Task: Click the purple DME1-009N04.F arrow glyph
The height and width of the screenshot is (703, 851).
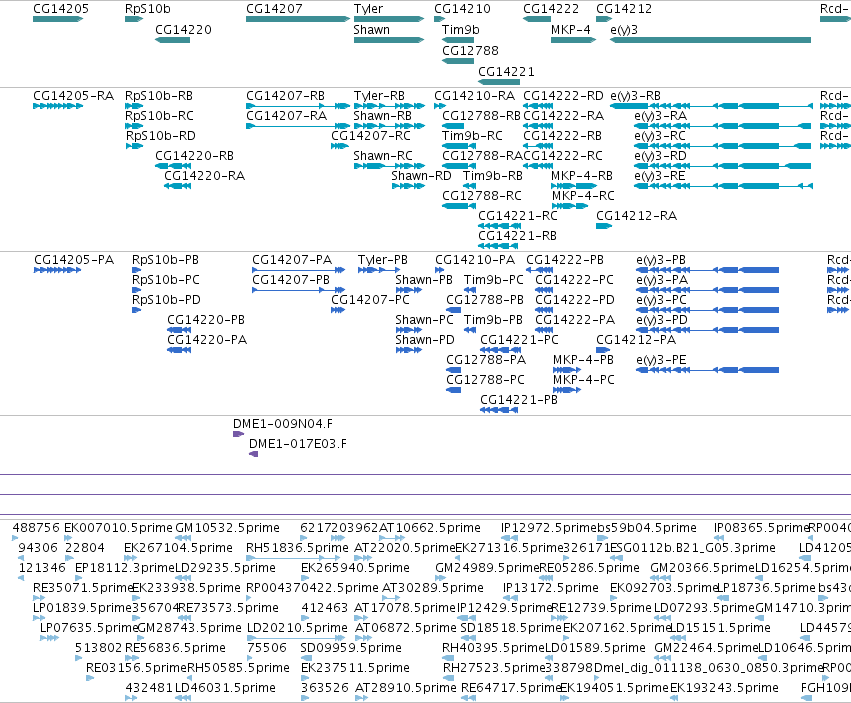Action: (x=238, y=434)
